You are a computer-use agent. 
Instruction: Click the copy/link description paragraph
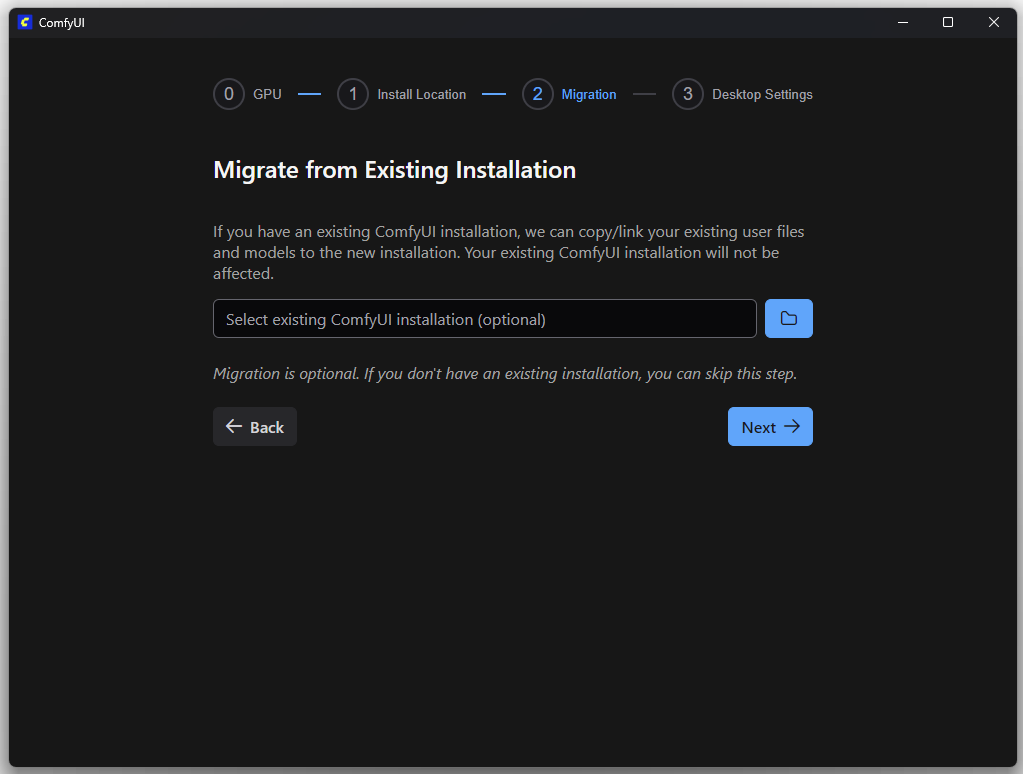point(508,252)
